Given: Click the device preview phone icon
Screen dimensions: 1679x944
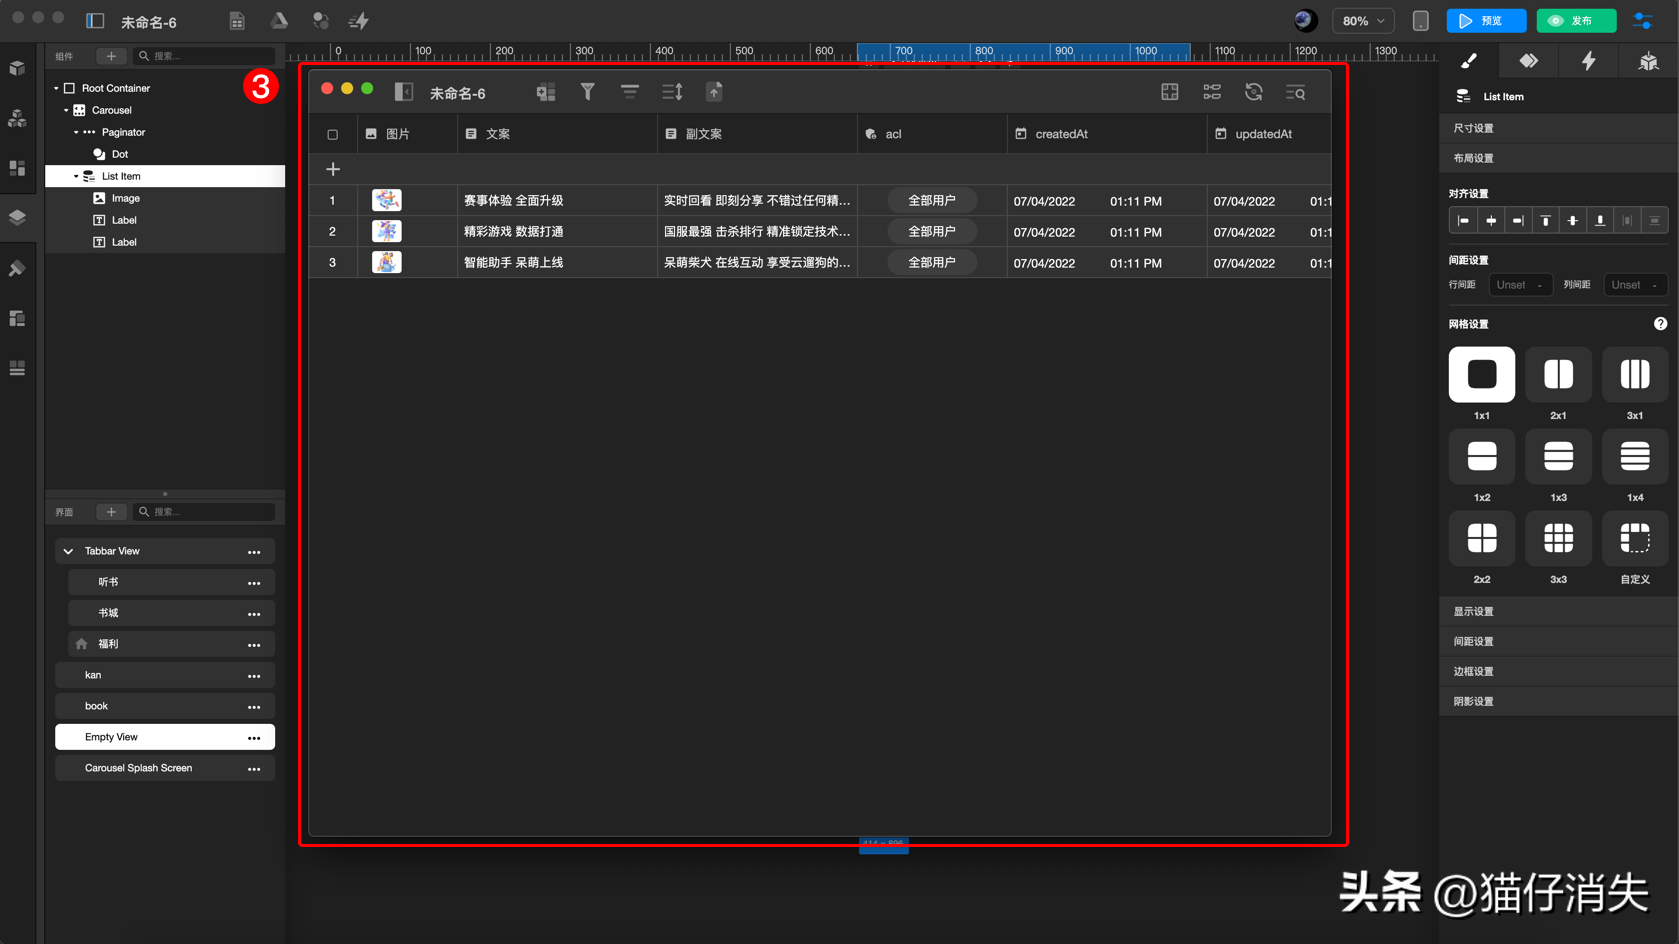Looking at the screenshot, I should click(1421, 20).
